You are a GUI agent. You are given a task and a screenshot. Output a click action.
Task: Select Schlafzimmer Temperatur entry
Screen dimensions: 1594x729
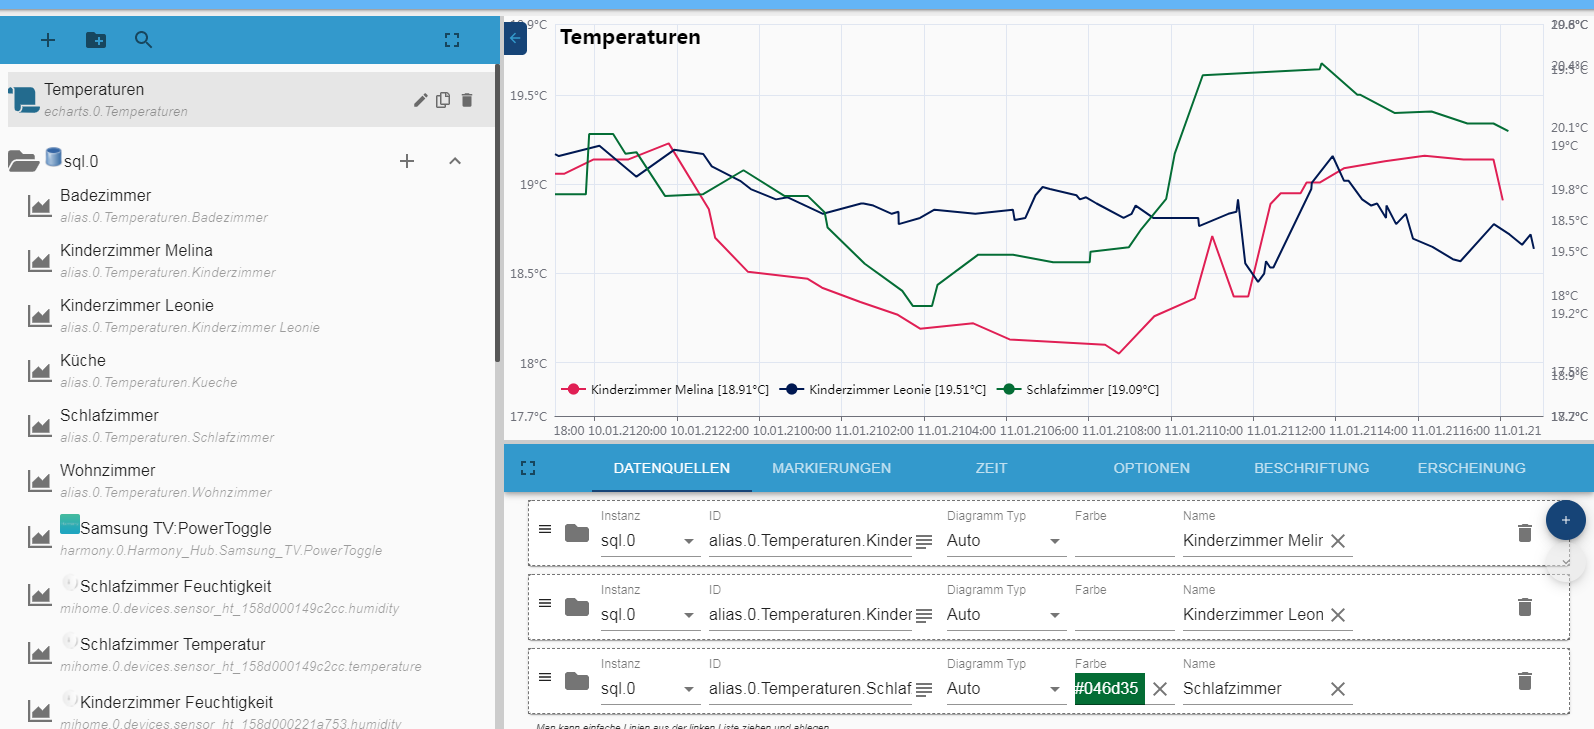[x=250, y=653]
